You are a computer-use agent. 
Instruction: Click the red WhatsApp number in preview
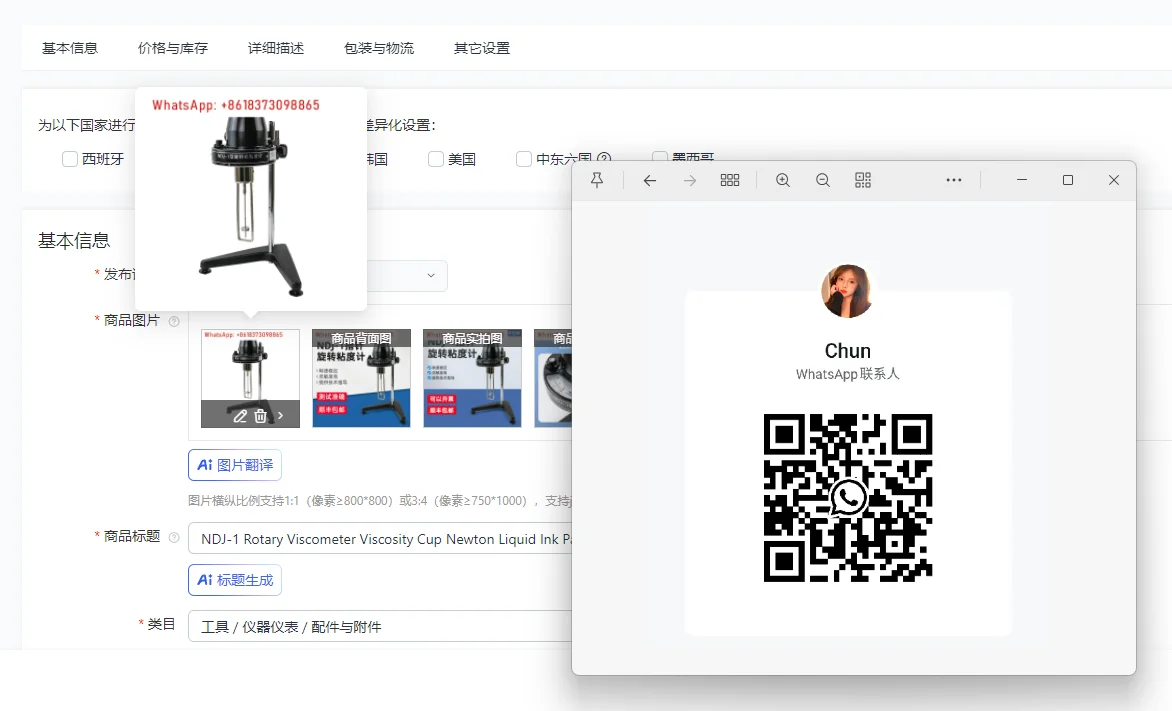pos(235,105)
